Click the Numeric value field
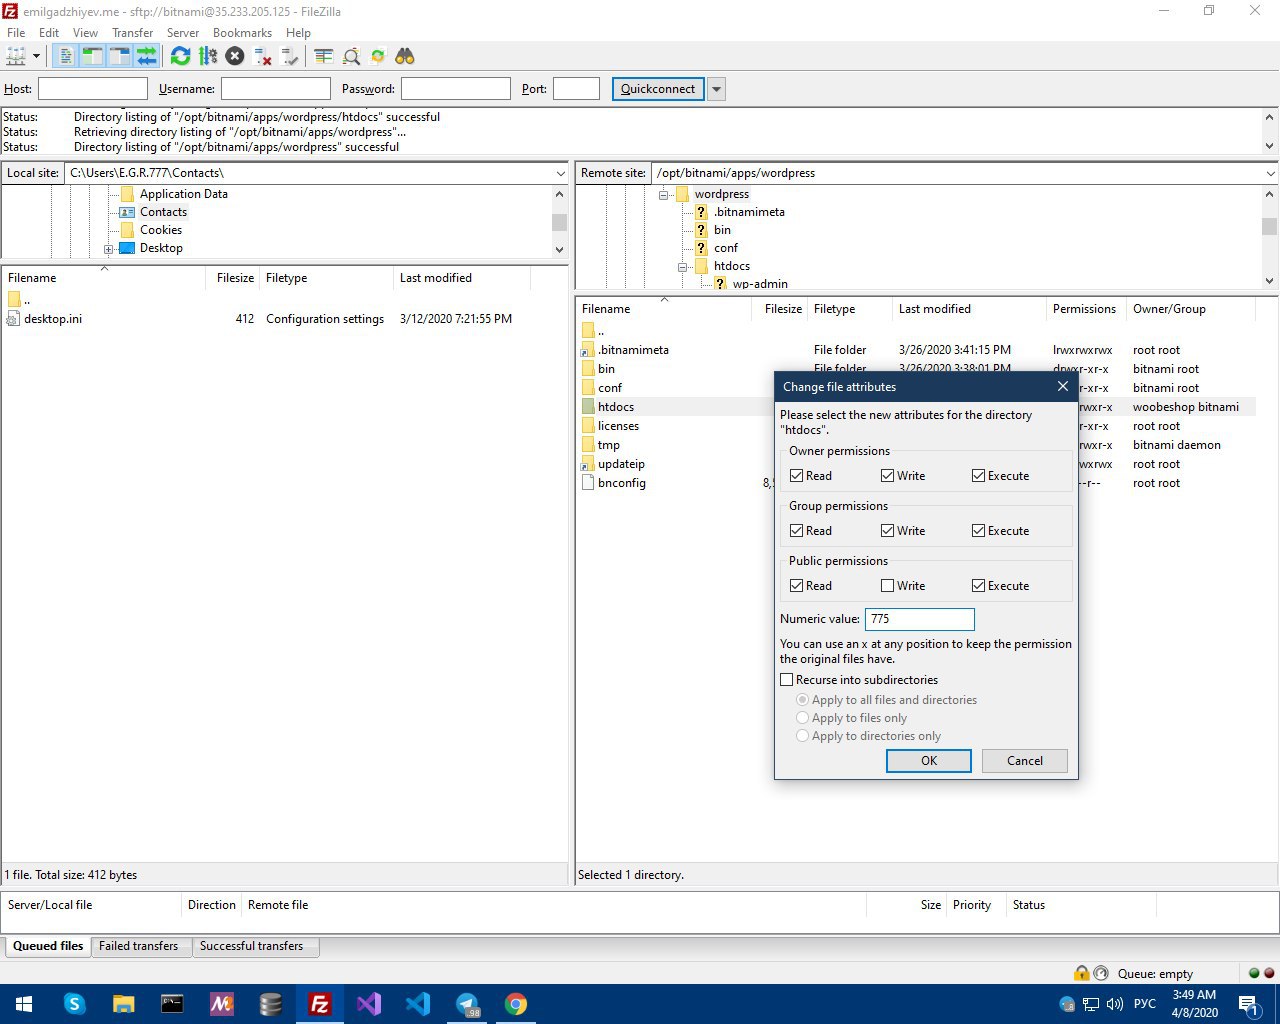Viewport: 1280px width, 1024px height. tap(920, 619)
